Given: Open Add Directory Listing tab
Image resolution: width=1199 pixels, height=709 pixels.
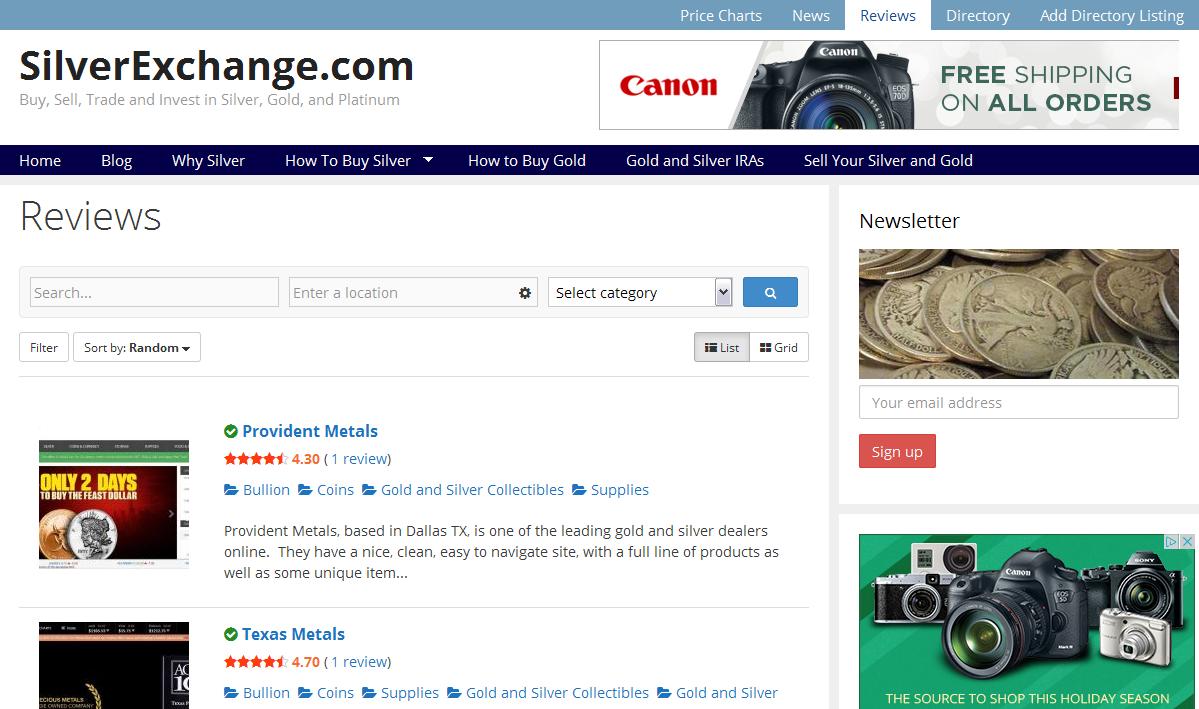Looking at the screenshot, I should 1112,15.
